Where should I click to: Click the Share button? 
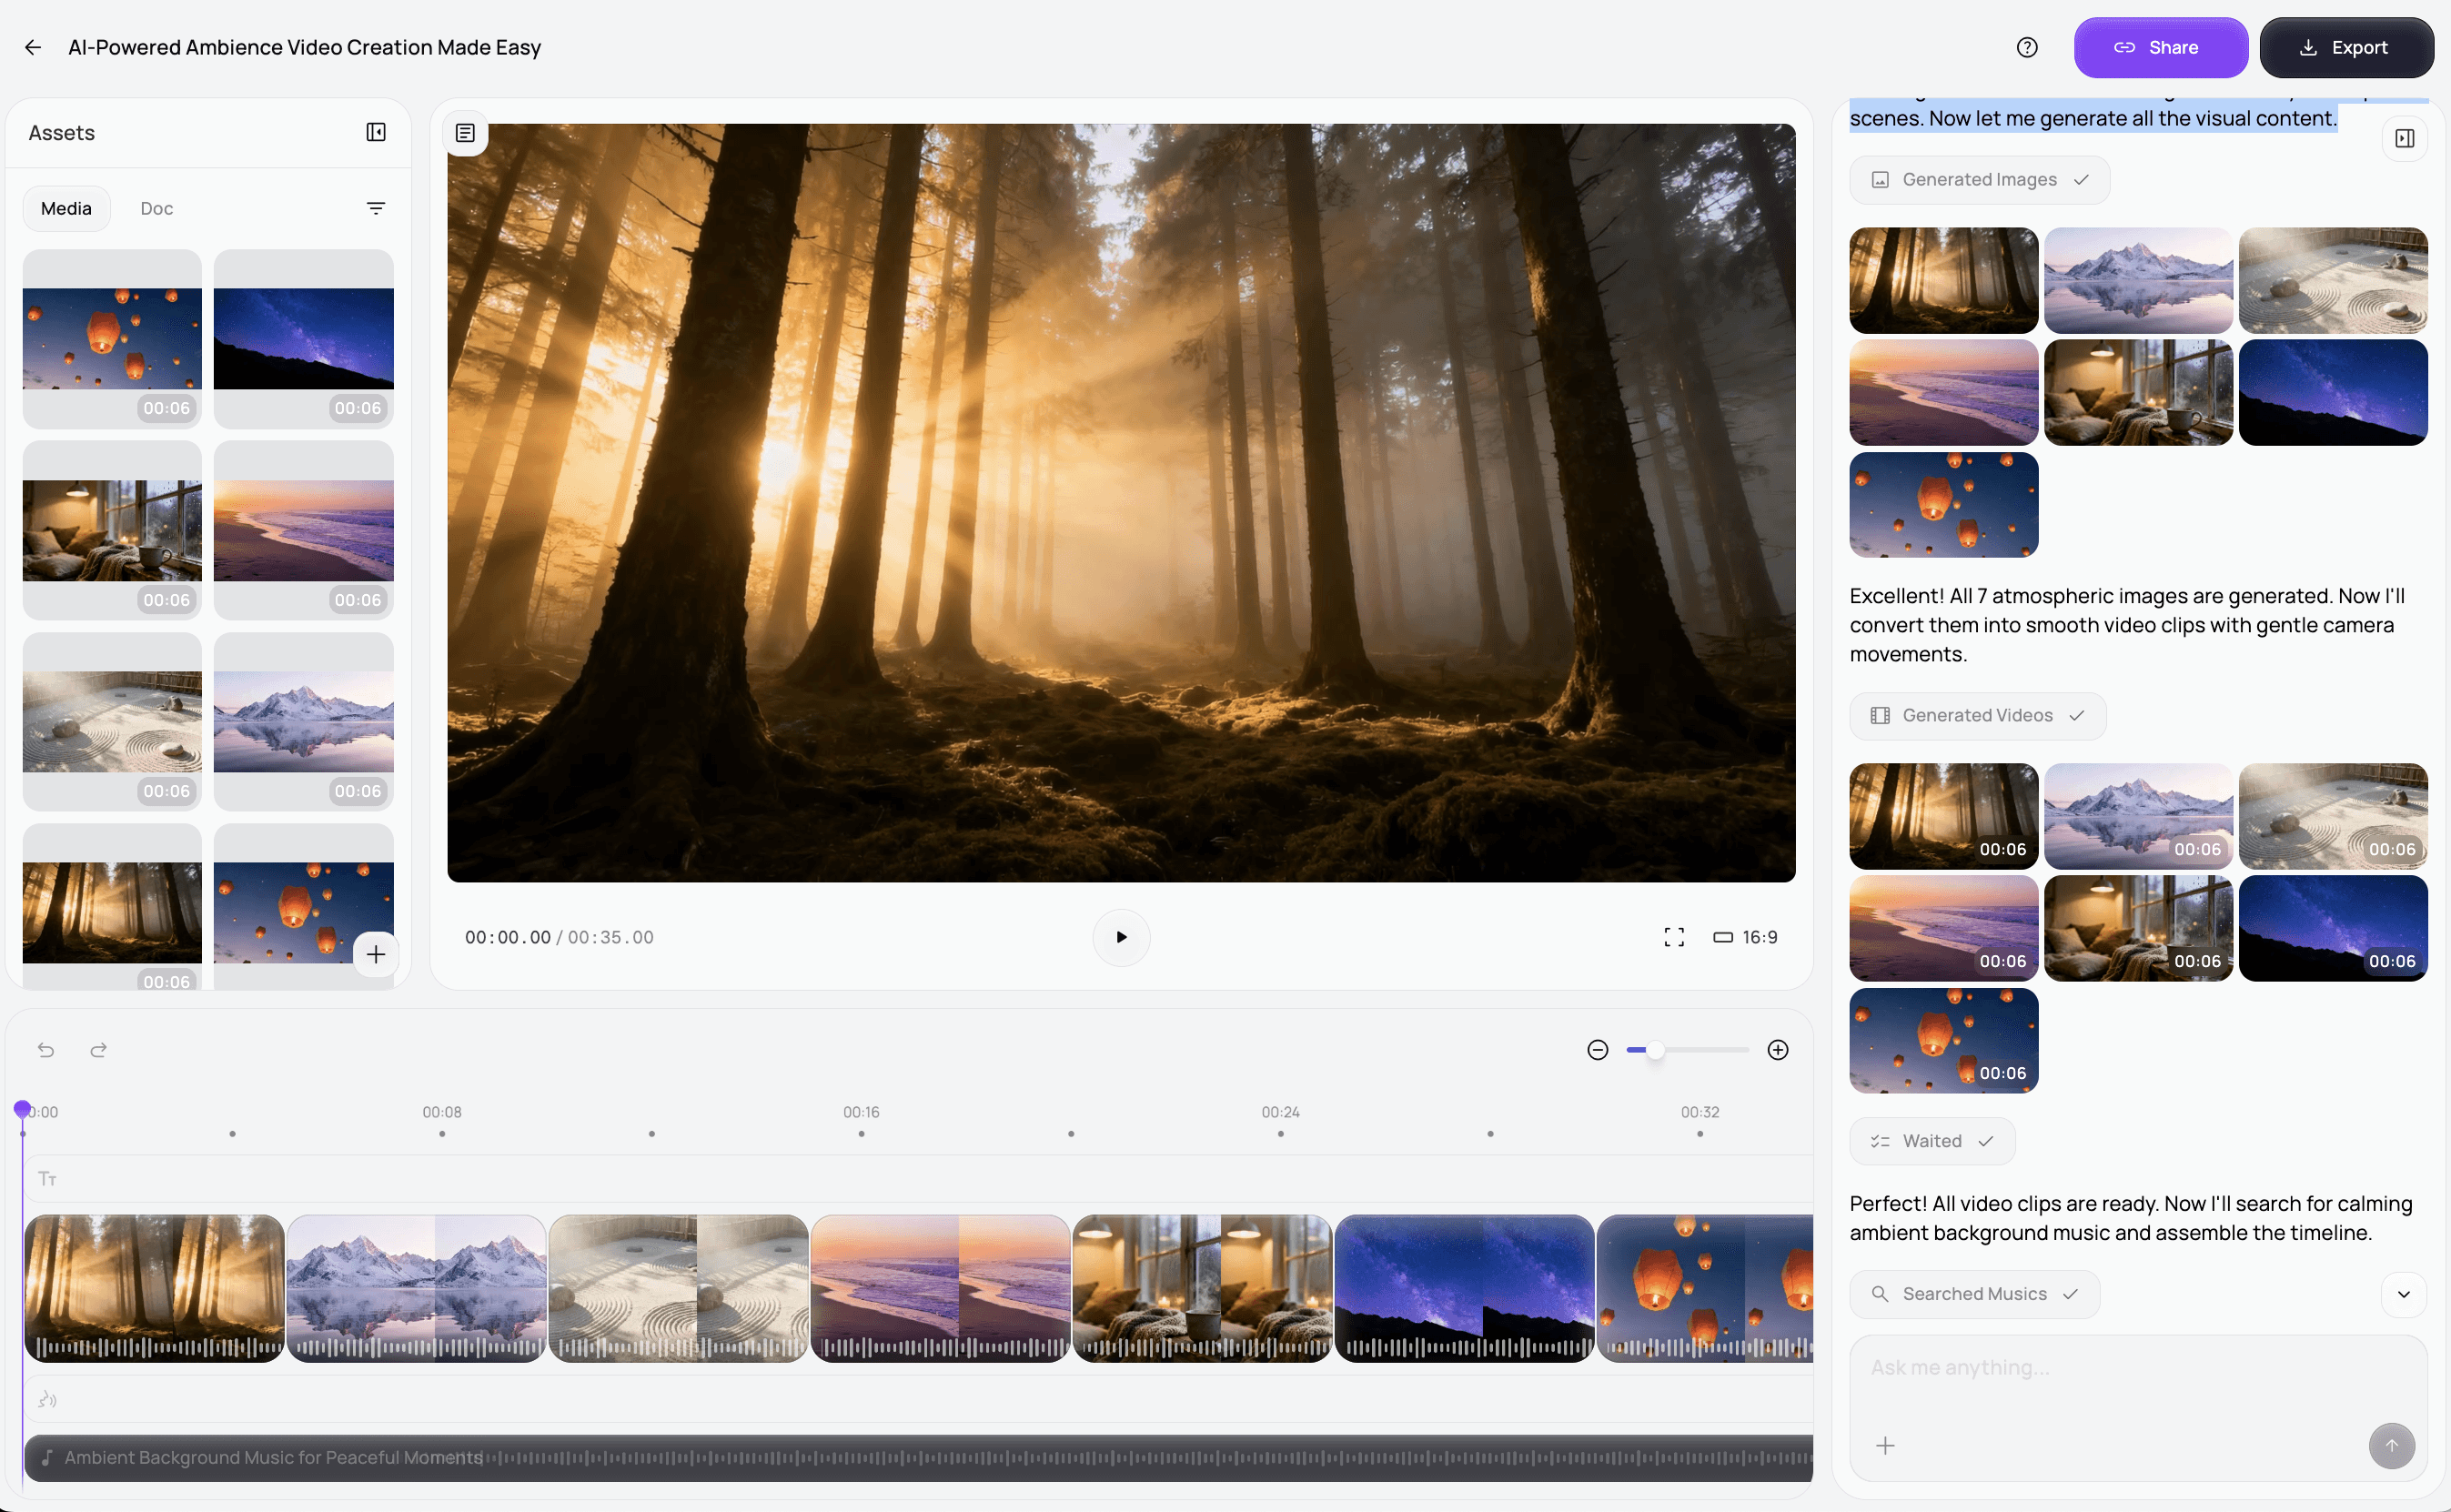coord(2160,47)
